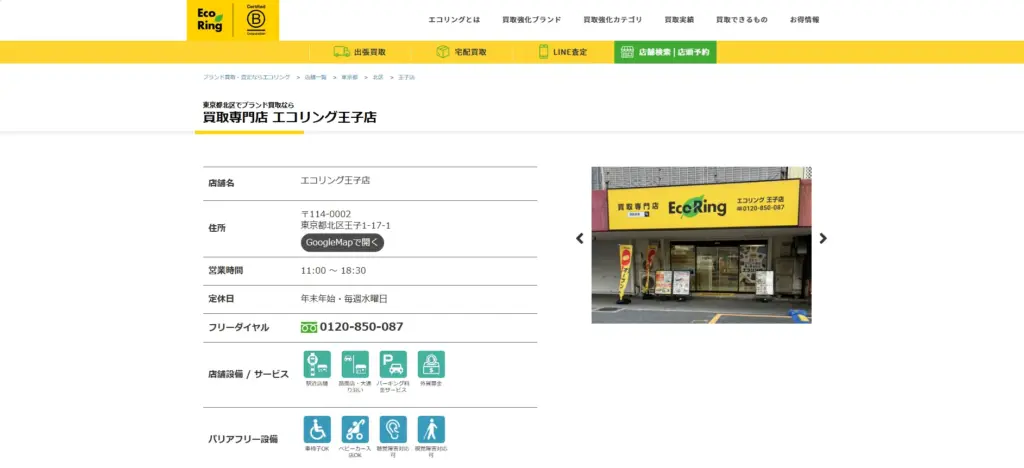1024x468 pixels.
Task: Click the foreign currency service icon
Action: tap(431, 365)
